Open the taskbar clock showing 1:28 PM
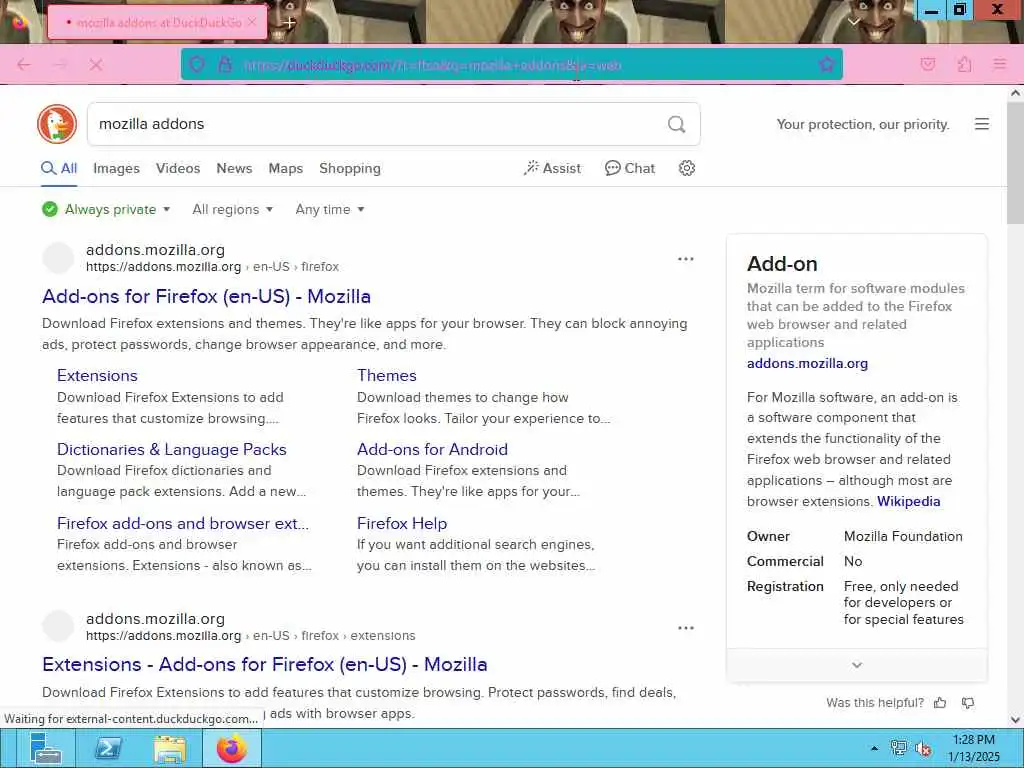The width and height of the screenshot is (1024, 768). (974, 748)
